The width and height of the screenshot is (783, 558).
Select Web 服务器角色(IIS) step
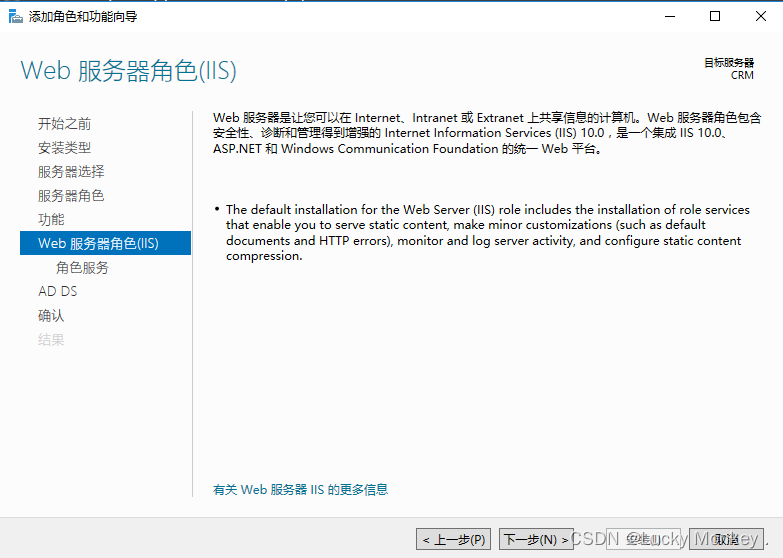tap(105, 243)
